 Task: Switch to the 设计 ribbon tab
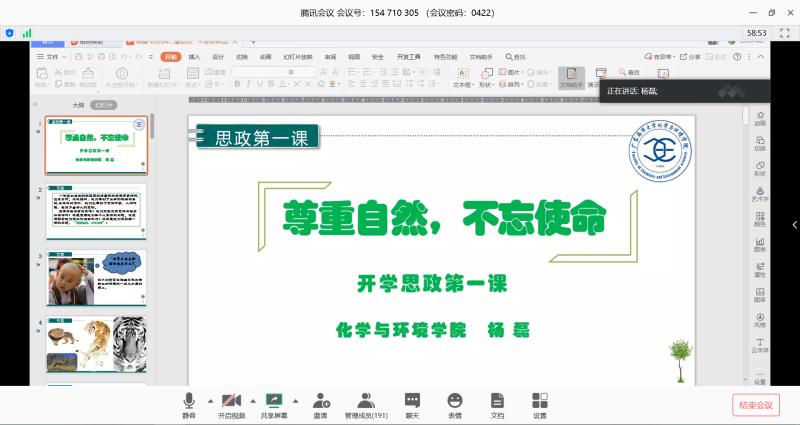click(x=218, y=57)
